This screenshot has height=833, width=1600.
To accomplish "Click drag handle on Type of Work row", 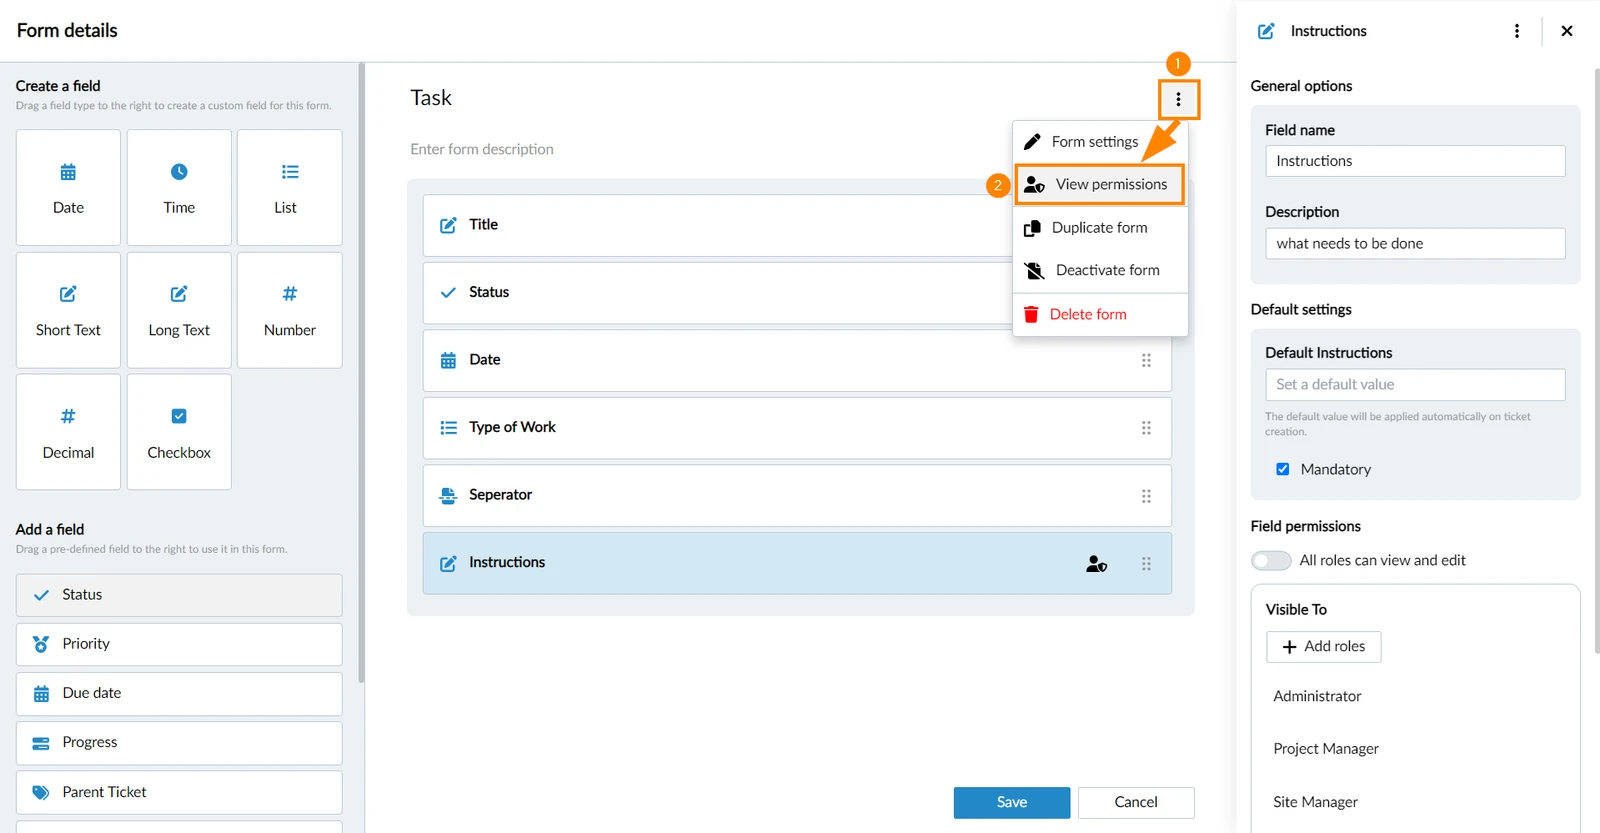I will [x=1146, y=428].
